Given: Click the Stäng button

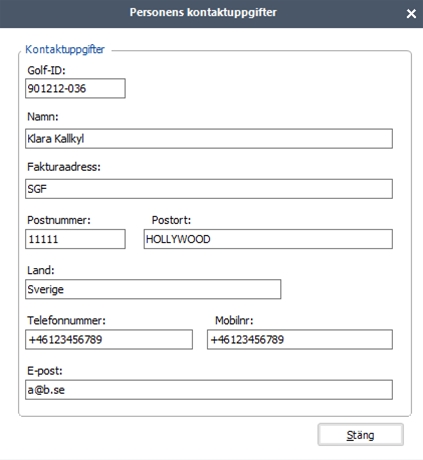Looking at the screenshot, I should pos(360,435).
